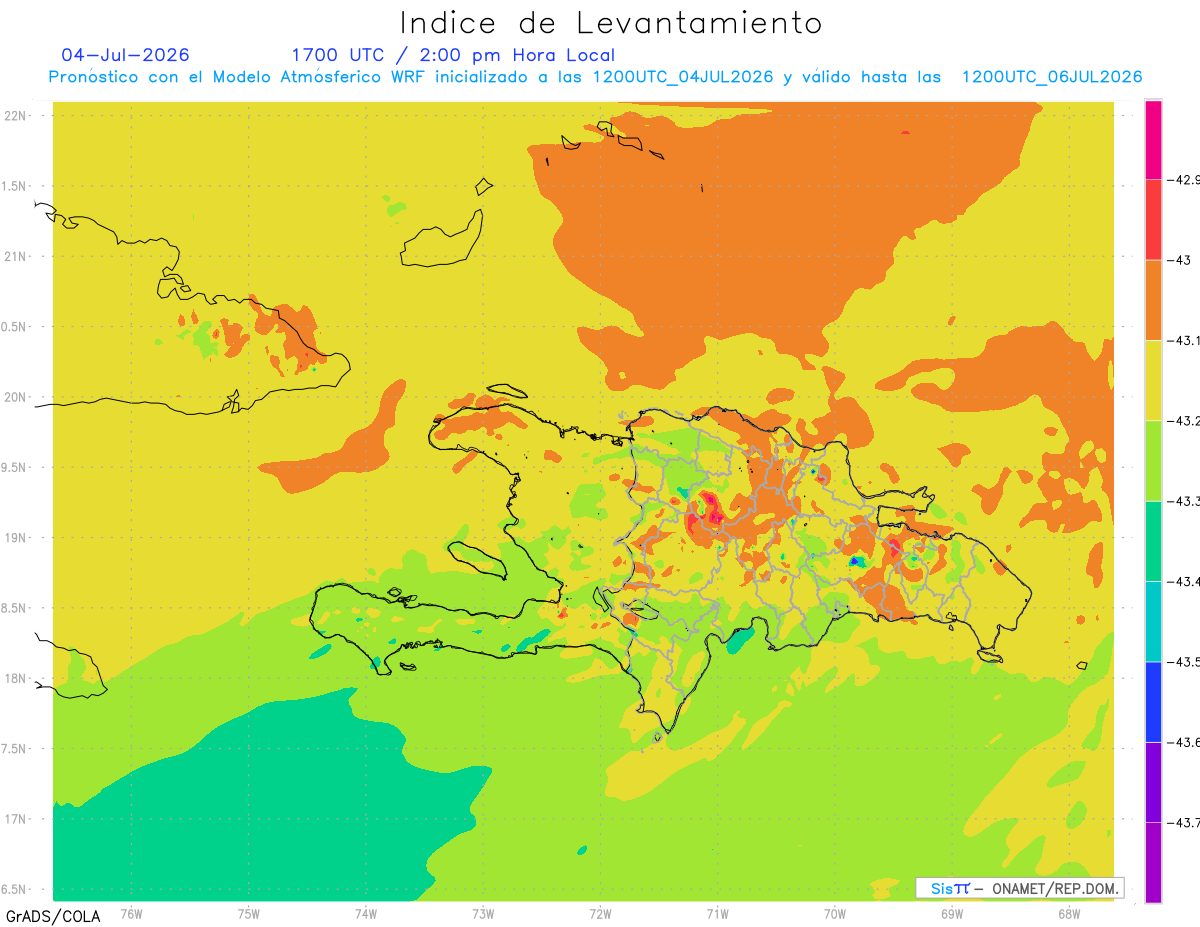Click the "20N" latitude label

coord(15,397)
